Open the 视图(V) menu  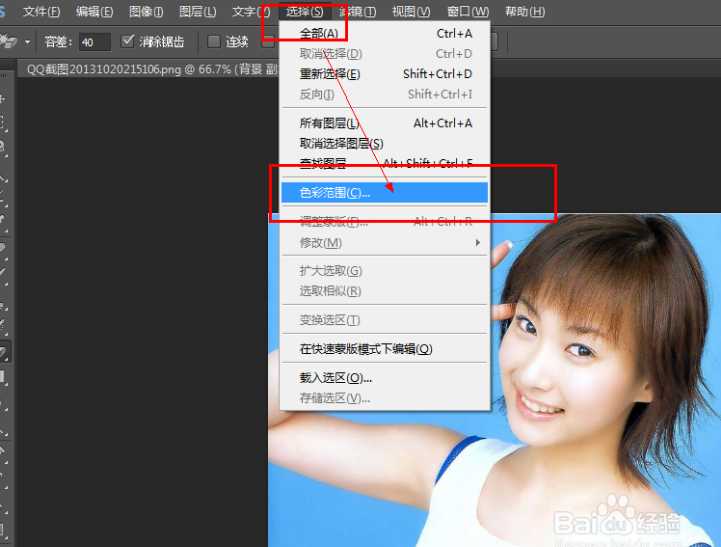click(411, 11)
